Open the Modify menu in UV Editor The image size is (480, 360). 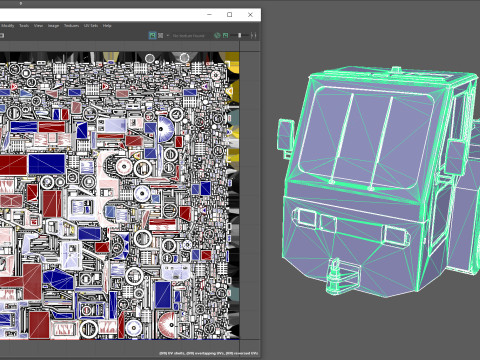8,26
